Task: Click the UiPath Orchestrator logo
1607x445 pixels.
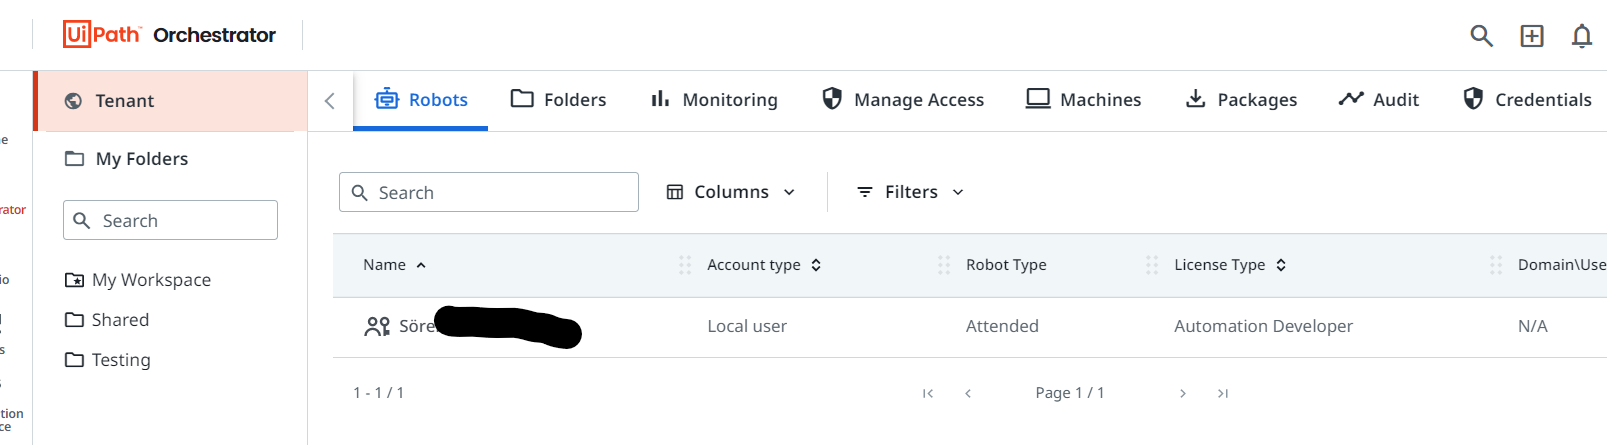Action: tap(169, 35)
